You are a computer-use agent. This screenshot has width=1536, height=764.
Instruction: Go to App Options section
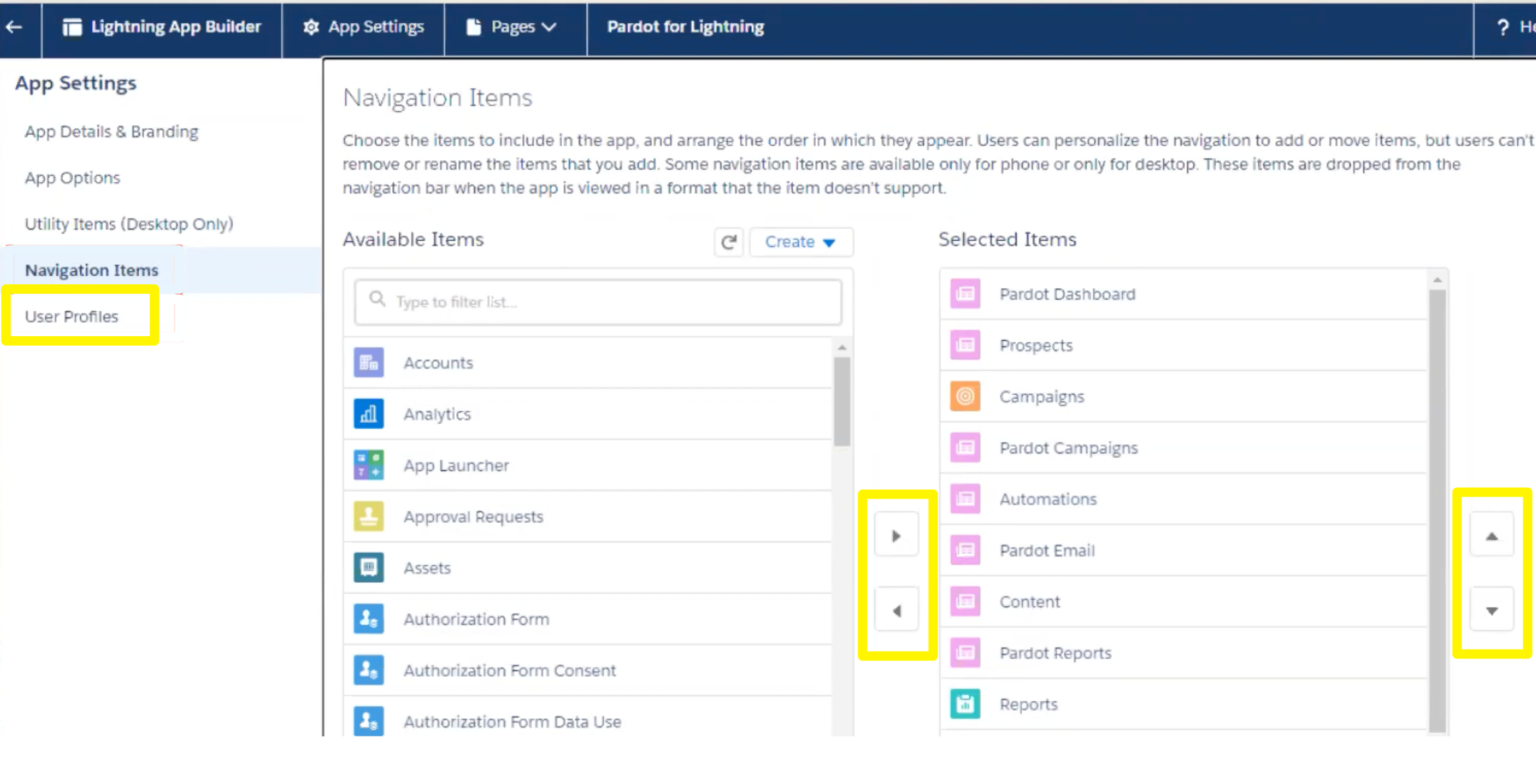pyautogui.click(x=72, y=178)
